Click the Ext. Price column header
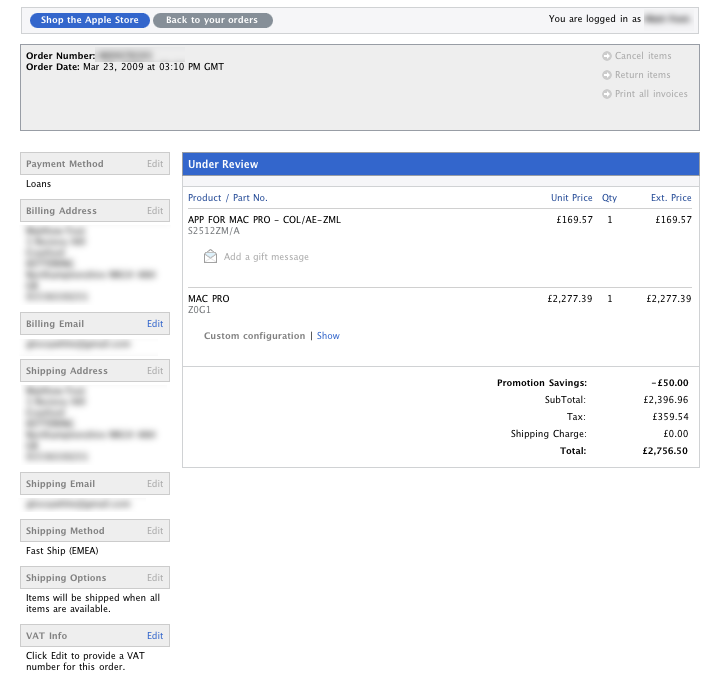This screenshot has width=716, height=693. (x=671, y=198)
